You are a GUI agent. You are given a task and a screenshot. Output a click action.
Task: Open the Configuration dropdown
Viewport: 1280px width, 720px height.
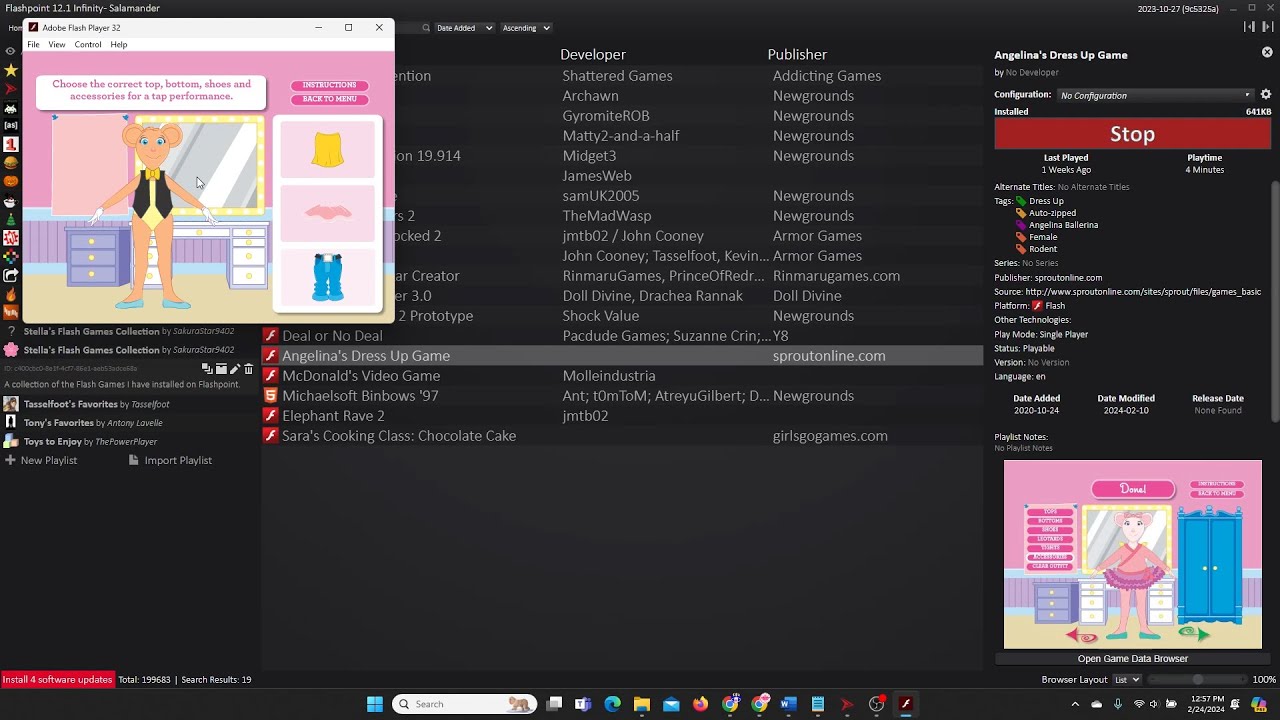pyautogui.click(x=1155, y=95)
